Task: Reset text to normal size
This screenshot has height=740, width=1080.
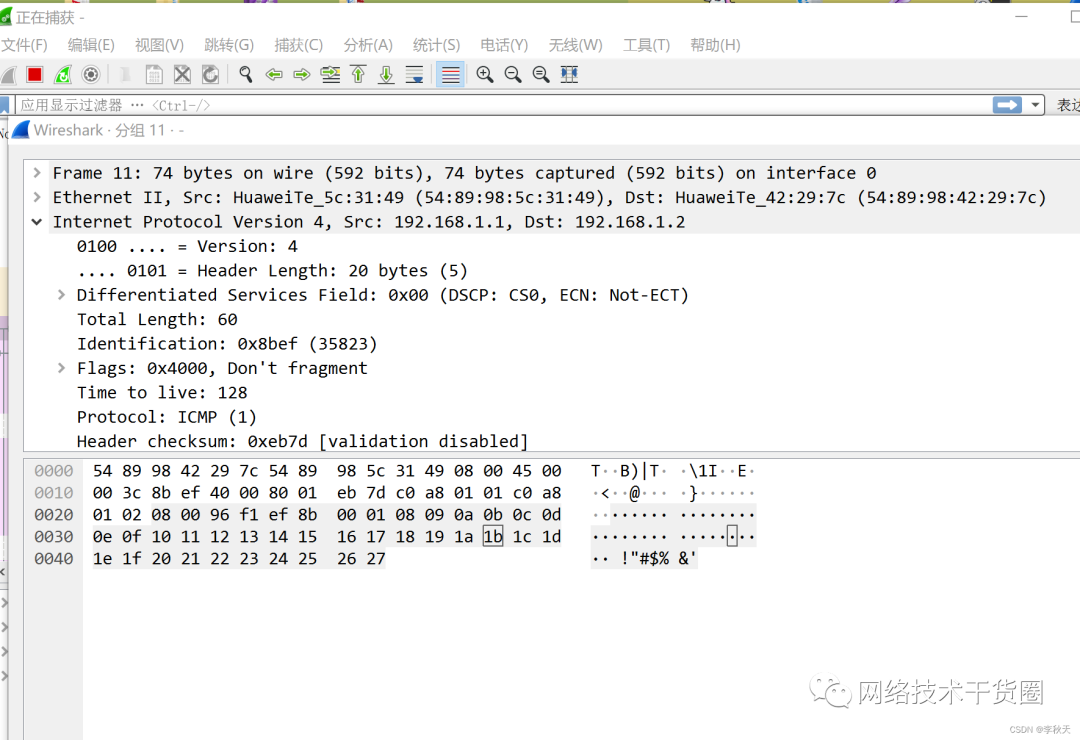Action: 541,74
